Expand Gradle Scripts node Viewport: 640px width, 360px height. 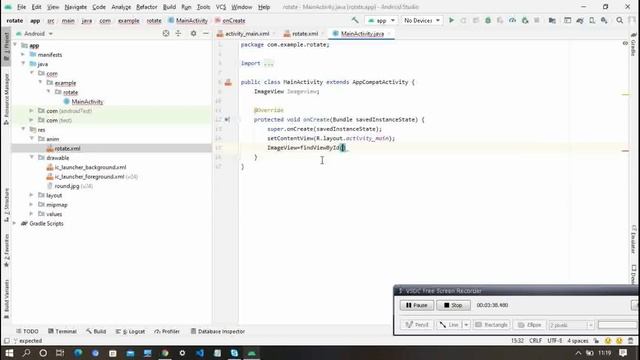15,223
